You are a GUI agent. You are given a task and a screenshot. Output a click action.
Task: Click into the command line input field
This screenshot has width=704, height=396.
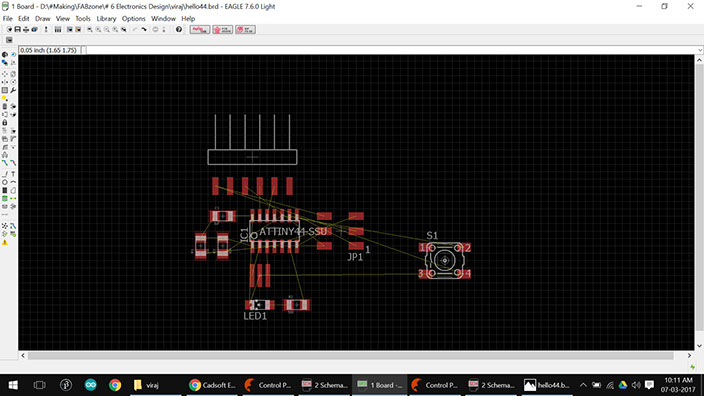point(391,50)
